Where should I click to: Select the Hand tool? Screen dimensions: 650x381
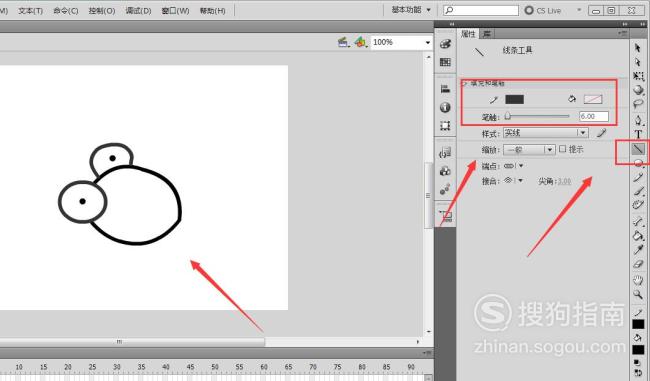click(x=638, y=279)
